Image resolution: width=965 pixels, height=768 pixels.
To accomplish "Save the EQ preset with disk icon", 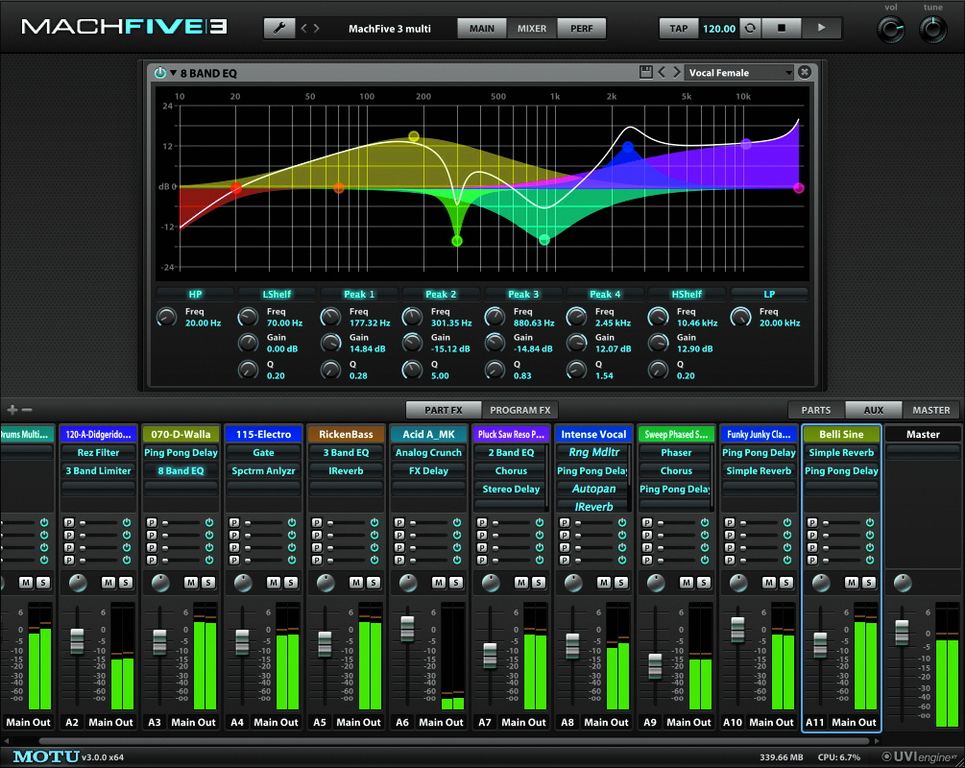I will pos(646,72).
